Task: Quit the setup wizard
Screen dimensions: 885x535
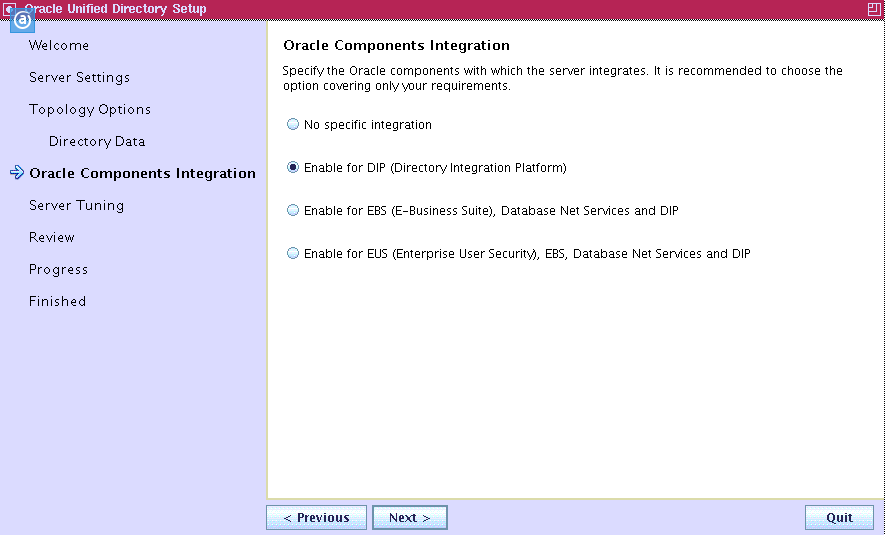Action: click(839, 517)
